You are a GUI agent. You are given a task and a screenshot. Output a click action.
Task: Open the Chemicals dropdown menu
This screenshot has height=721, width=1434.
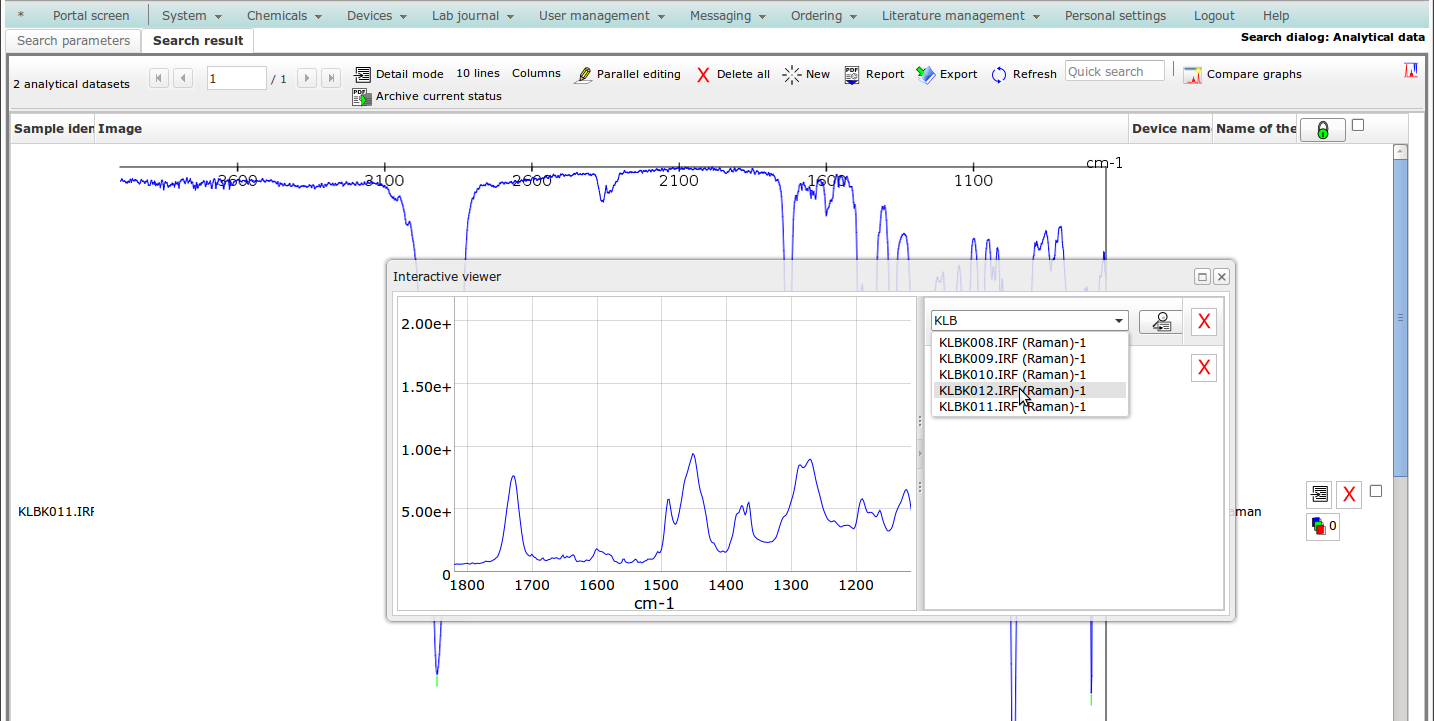[284, 15]
